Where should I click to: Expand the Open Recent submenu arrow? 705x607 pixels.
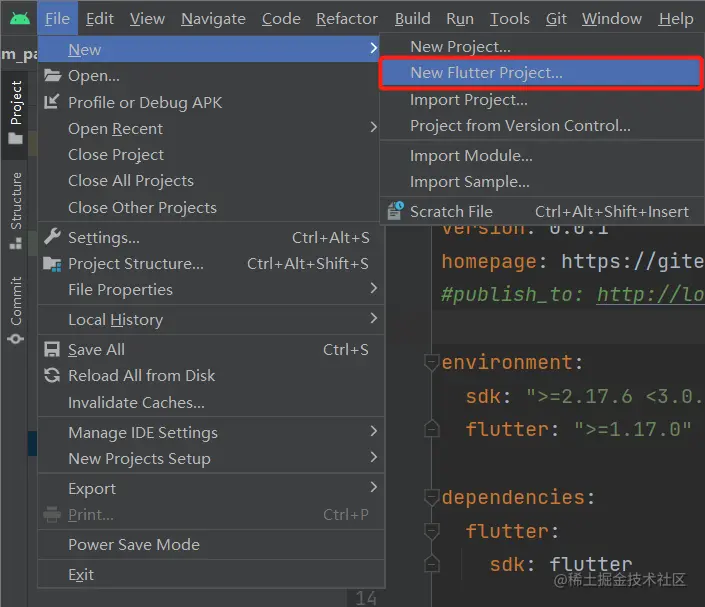tap(373, 127)
